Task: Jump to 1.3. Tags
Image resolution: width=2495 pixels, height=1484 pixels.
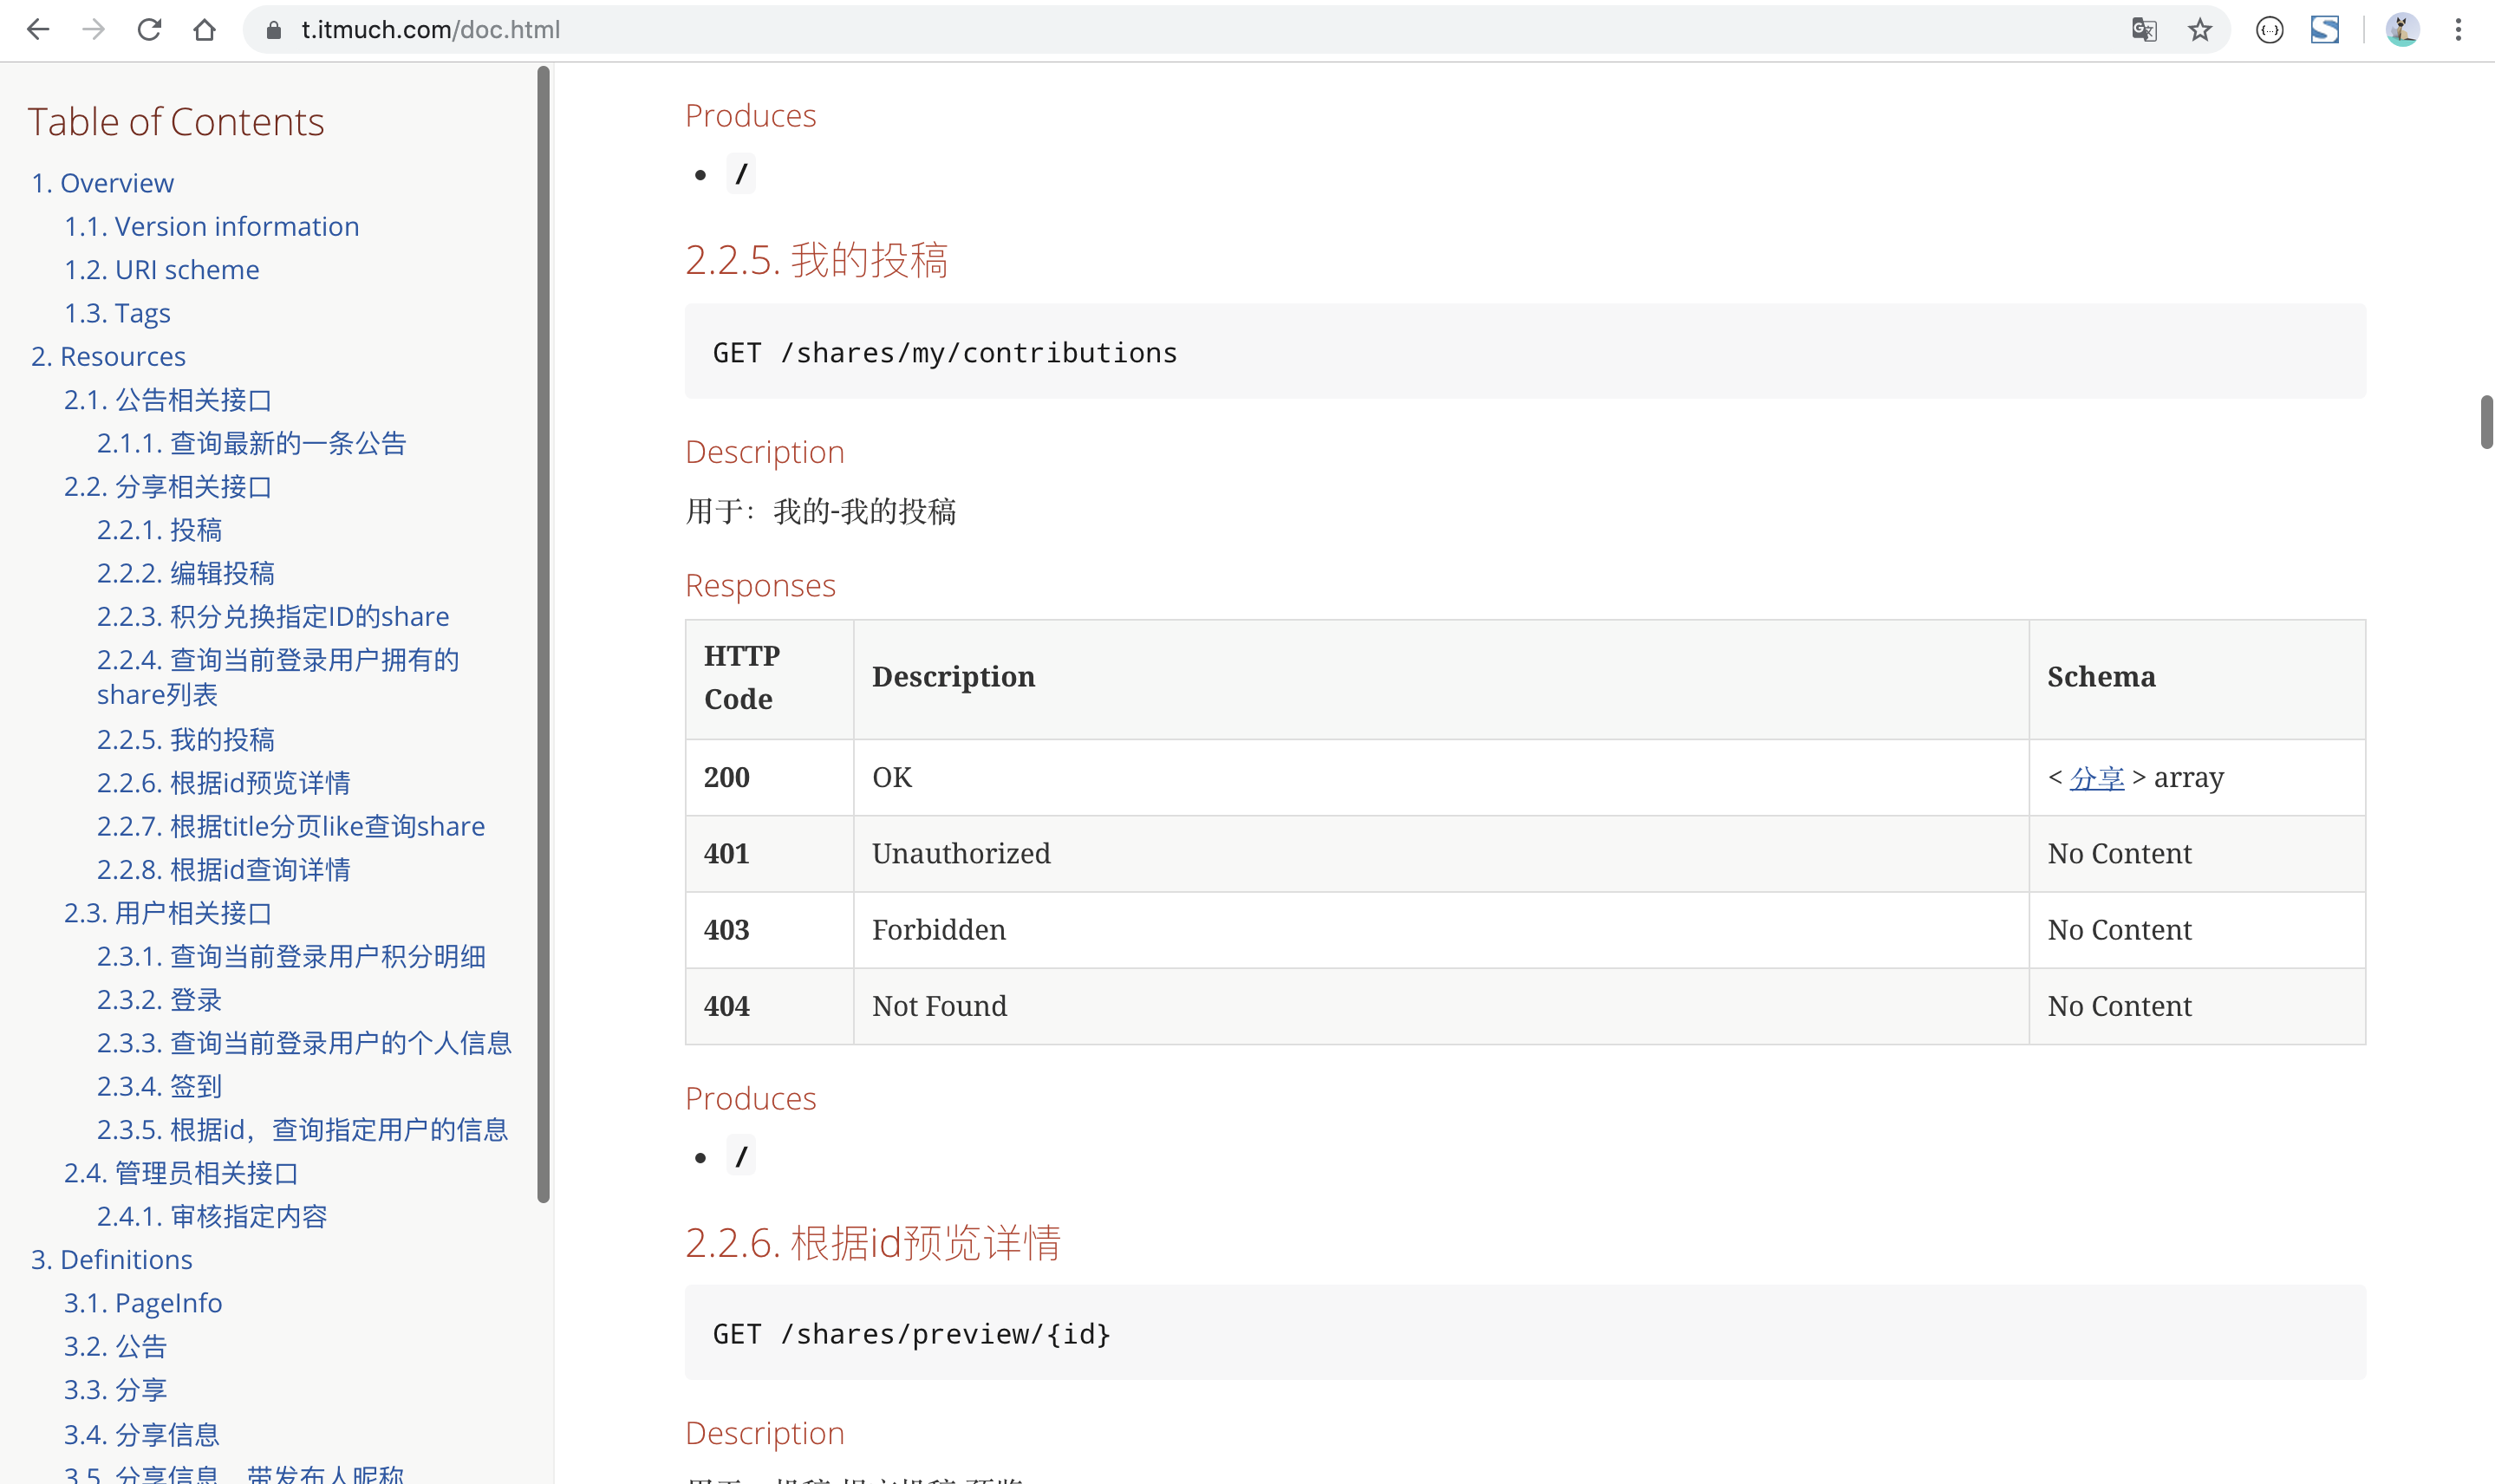Action: point(117,313)
